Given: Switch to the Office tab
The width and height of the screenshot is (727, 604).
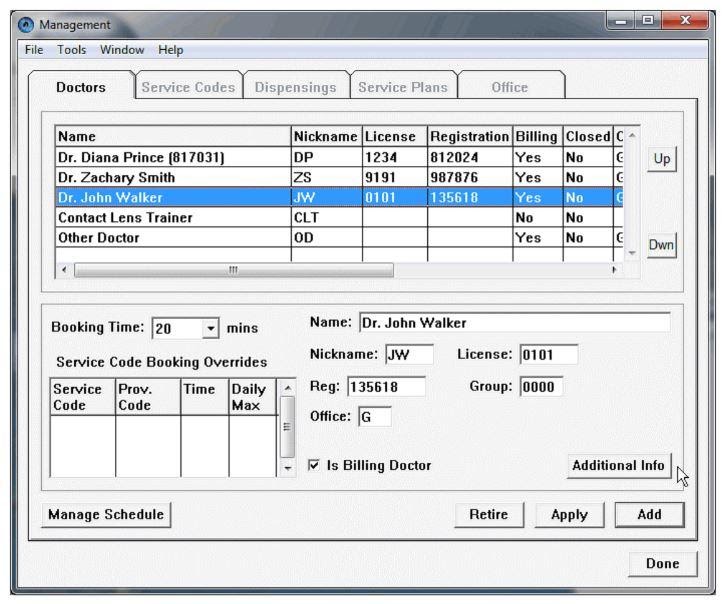Looking at the screenshot, I should point(510,87).
